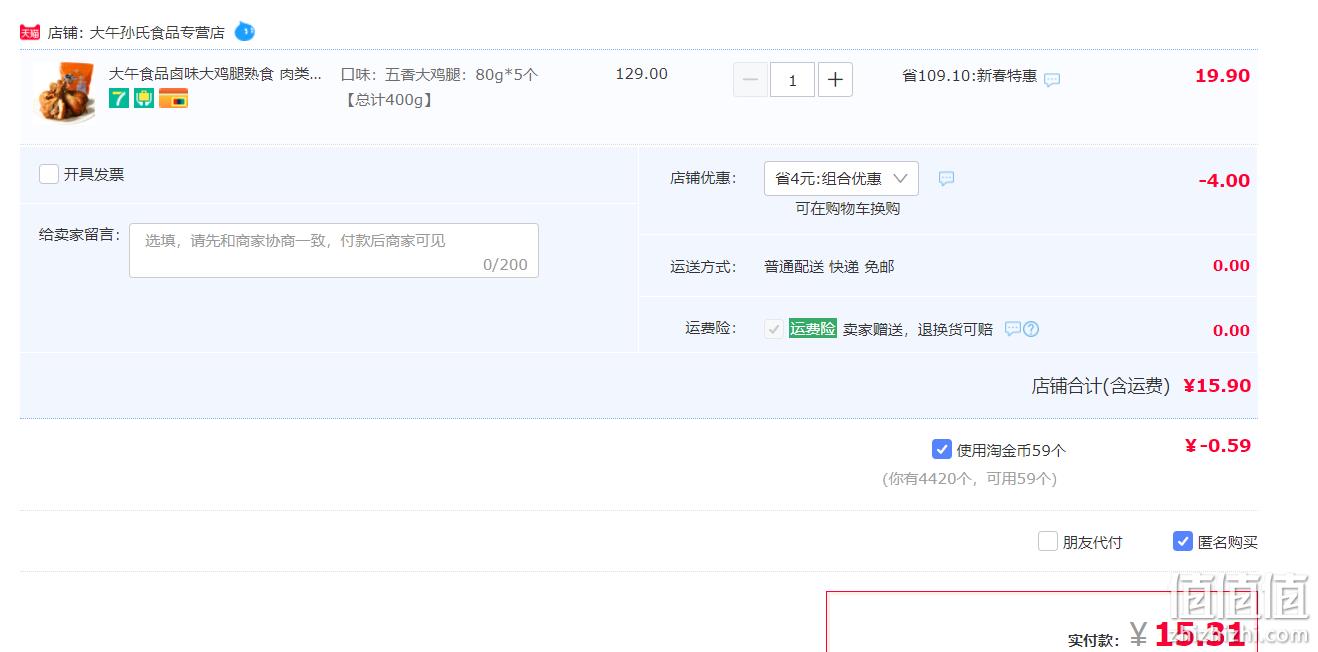
Task: Open product title 大午食品卤味大鸡腿熟食 link
Action: click(216, 74)
